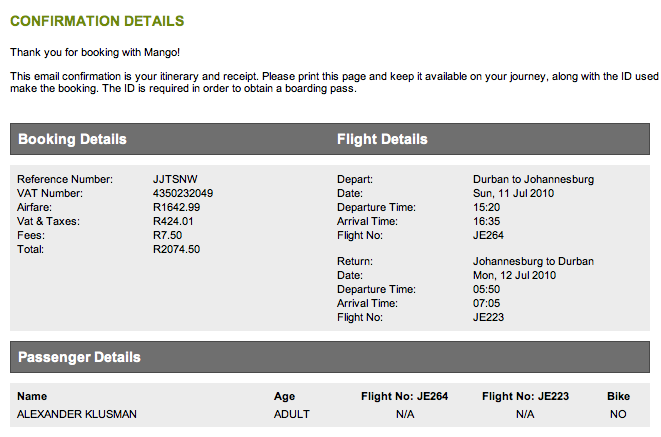Click the Vat & Taxes value R424.01
The height and width of the screenshot is (437, 661).
click(x=173, y=221)
